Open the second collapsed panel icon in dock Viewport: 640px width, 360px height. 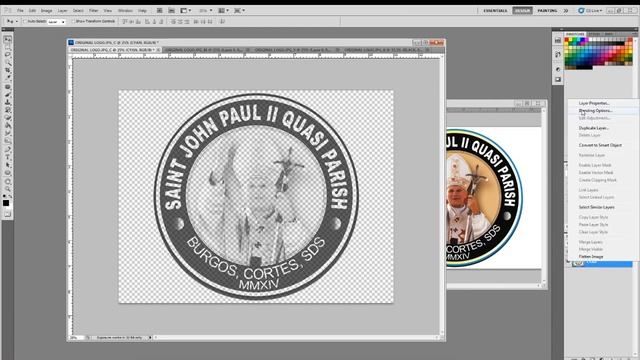coord(558,54)
